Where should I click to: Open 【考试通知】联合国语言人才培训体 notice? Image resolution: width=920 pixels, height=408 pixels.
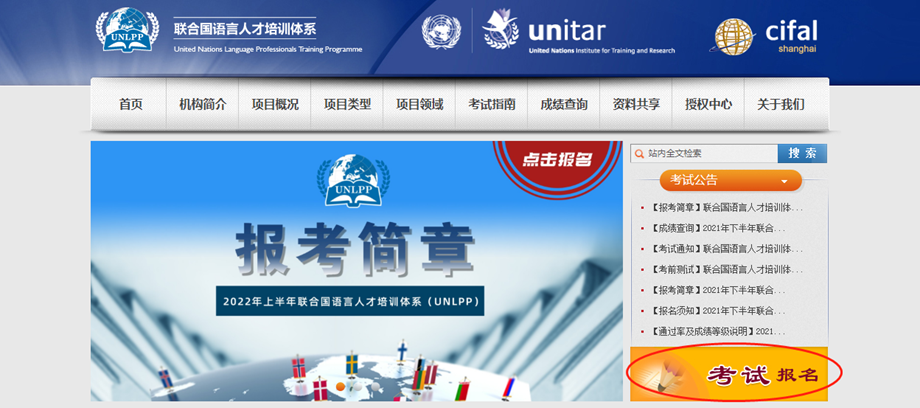pyautogui.click(x=726, y=249)
